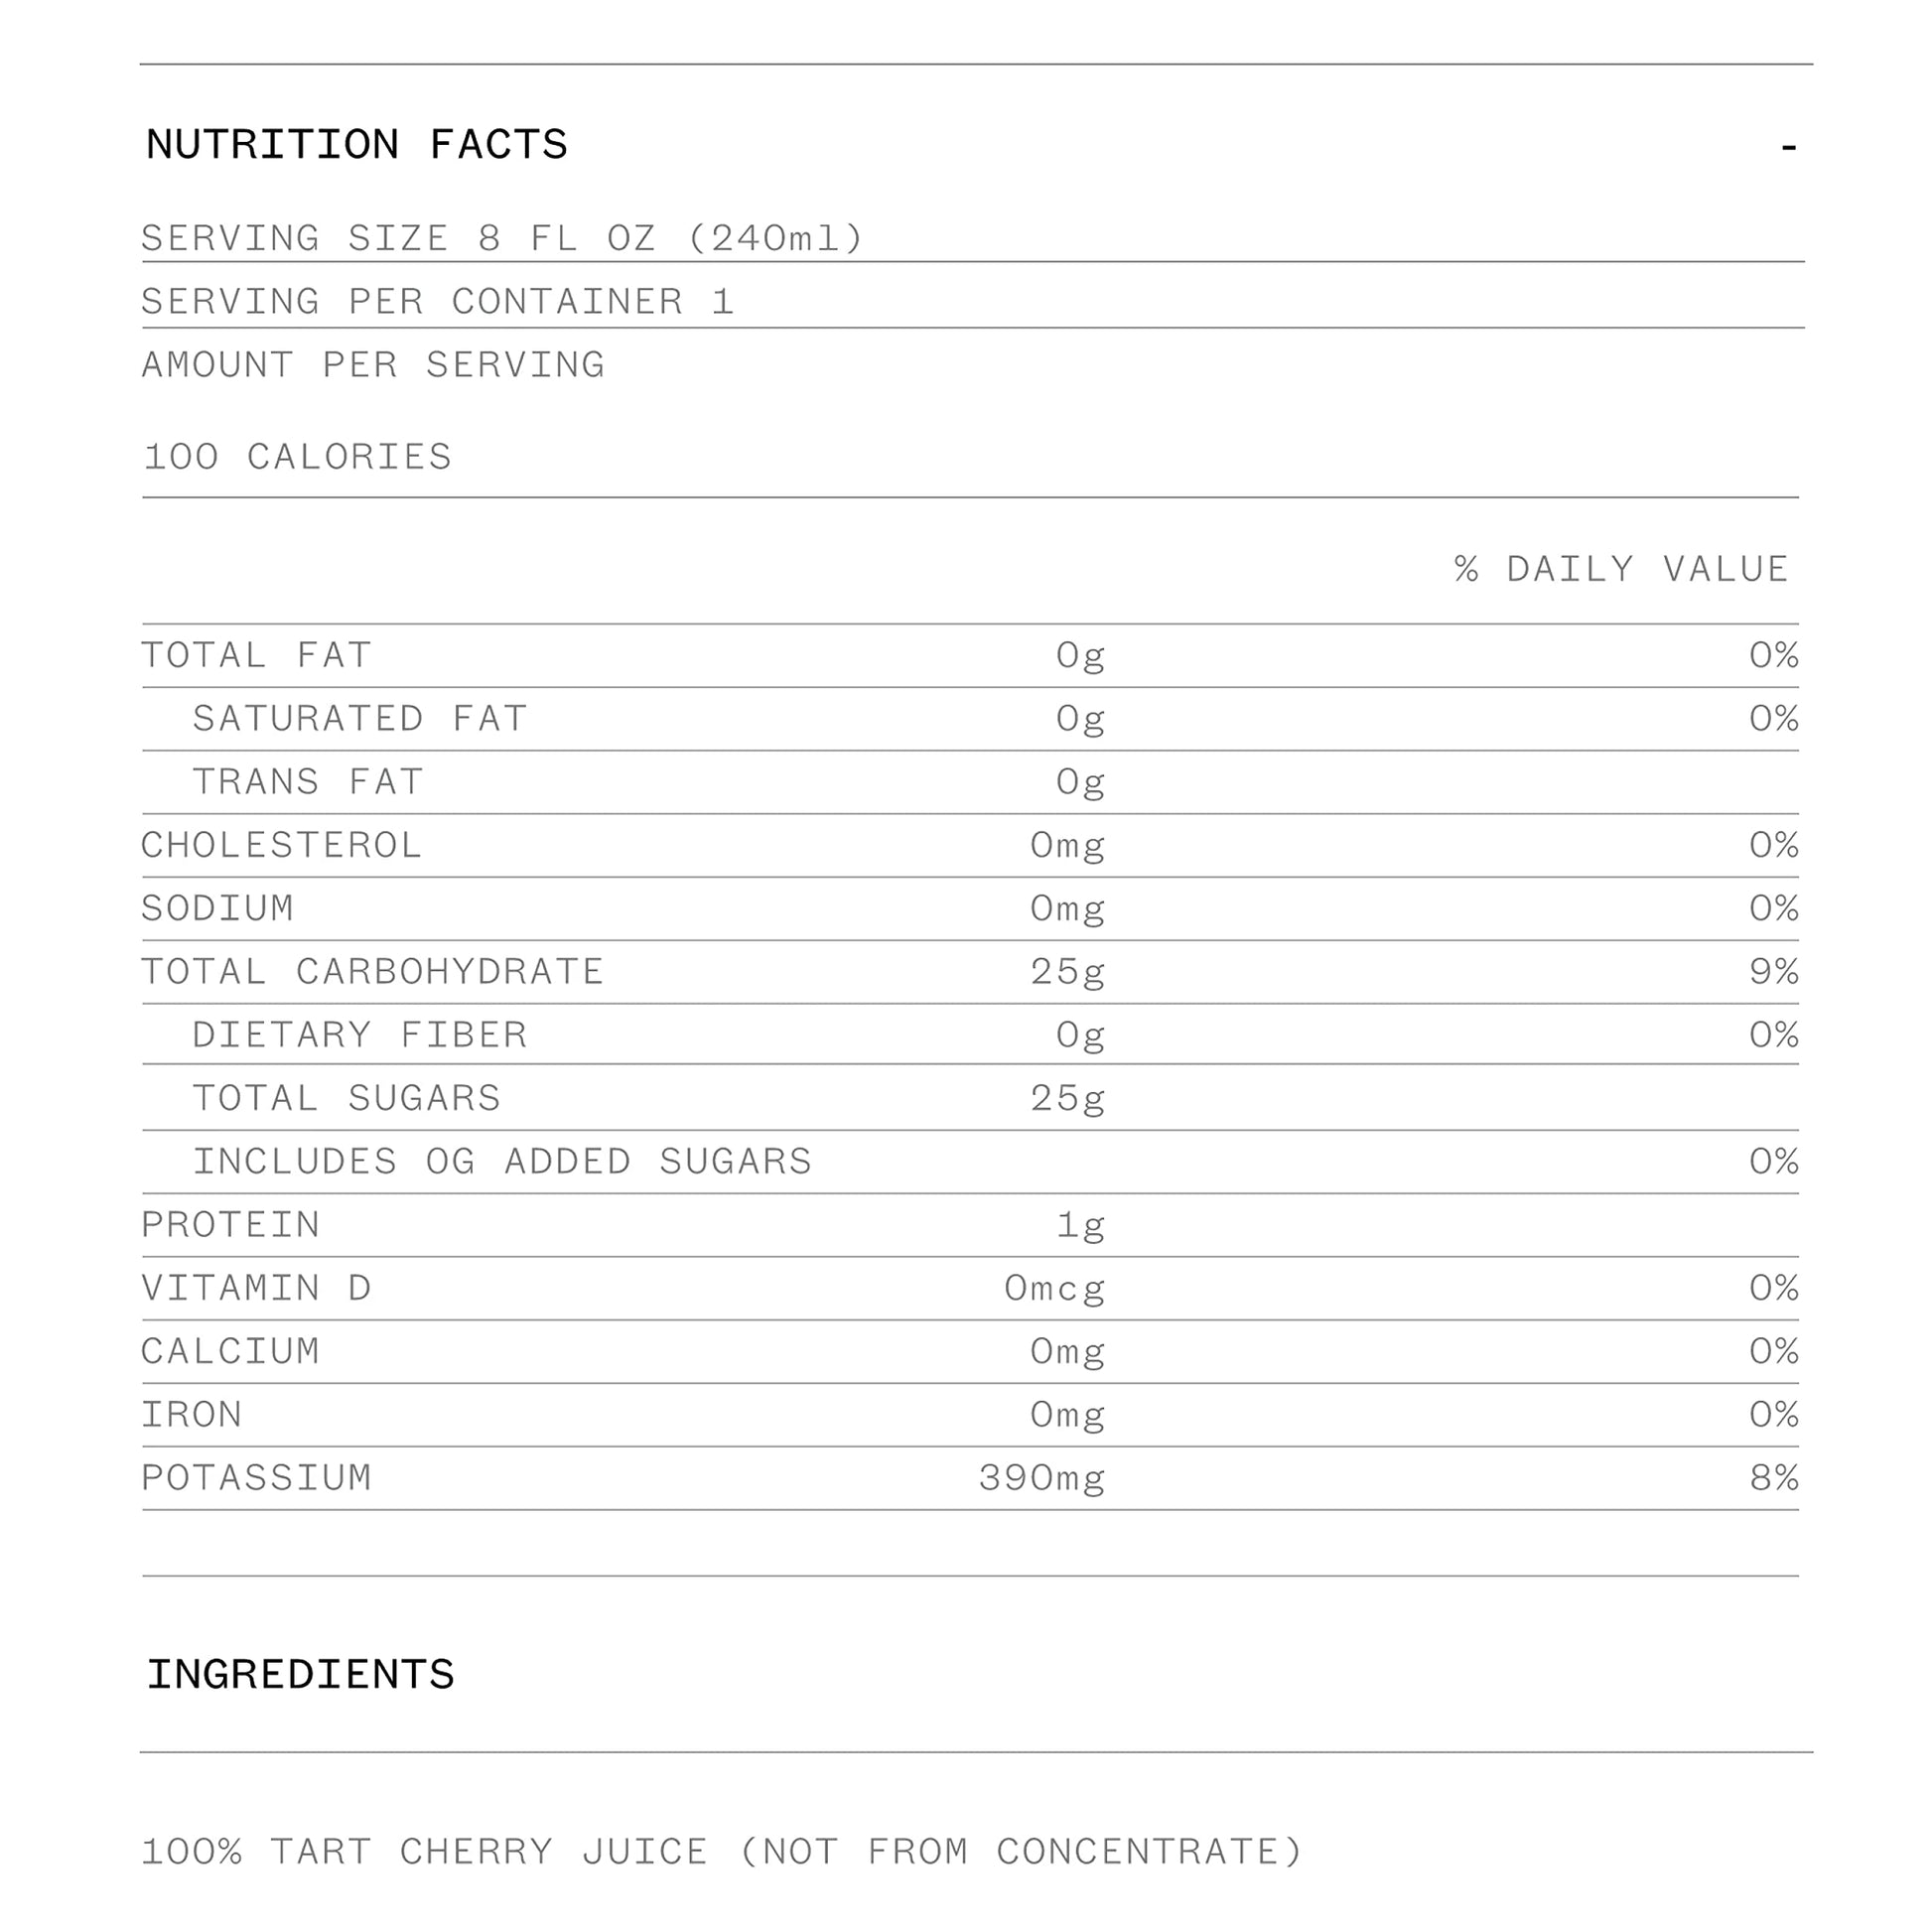Click the serving size 8 fl oz line

(x=502, y=238)
